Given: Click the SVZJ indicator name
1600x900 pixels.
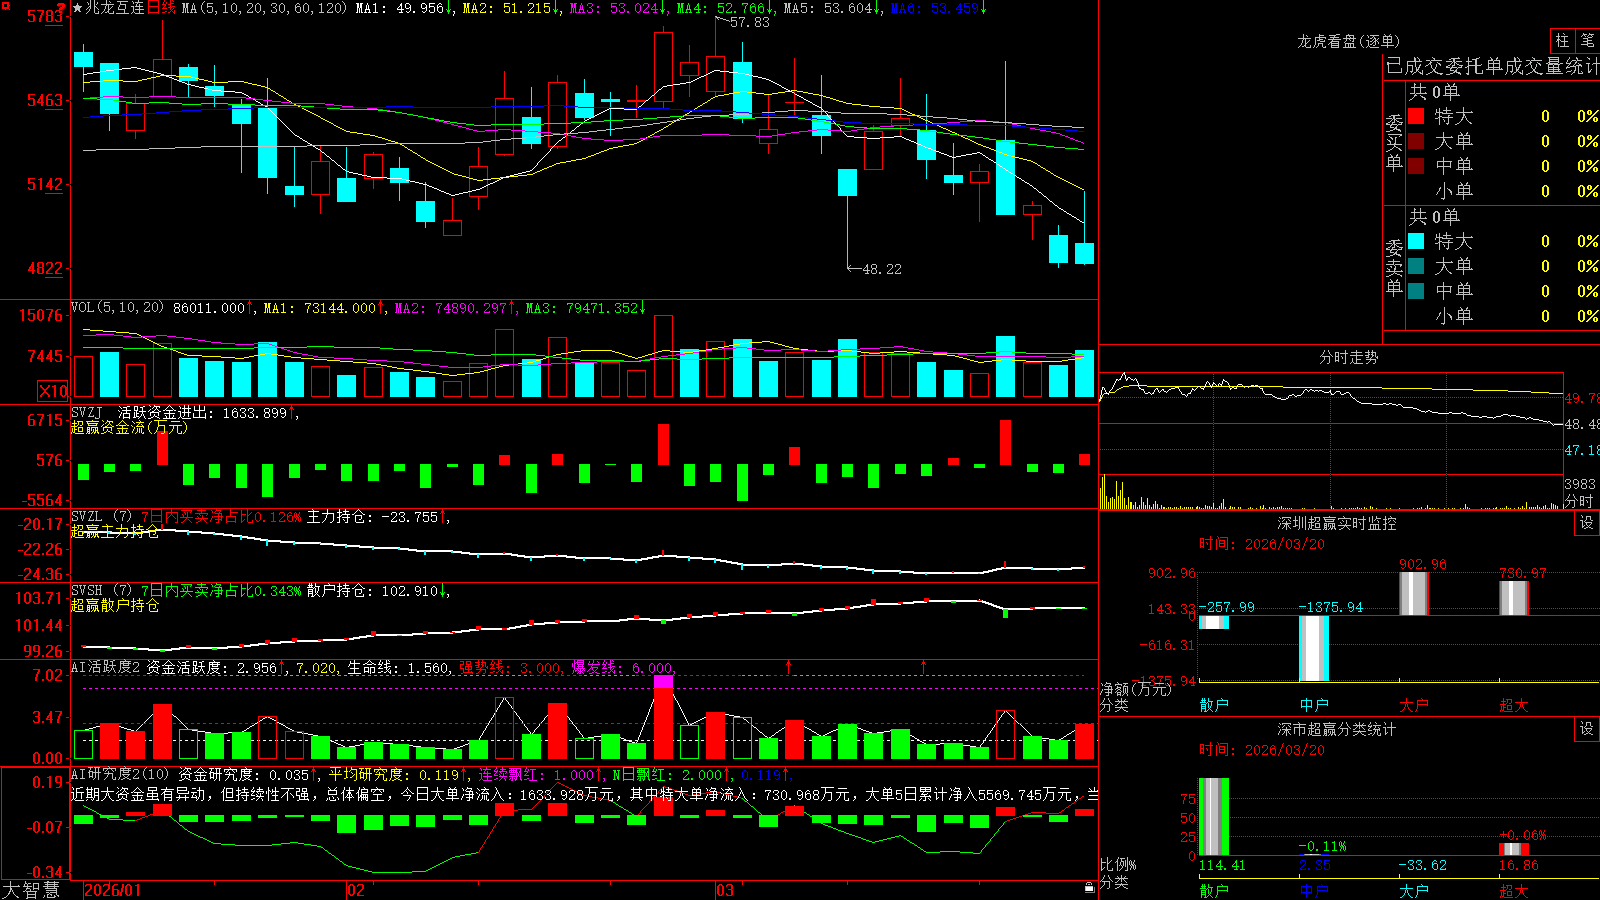Looking at the screenshot, I should 87,412.
